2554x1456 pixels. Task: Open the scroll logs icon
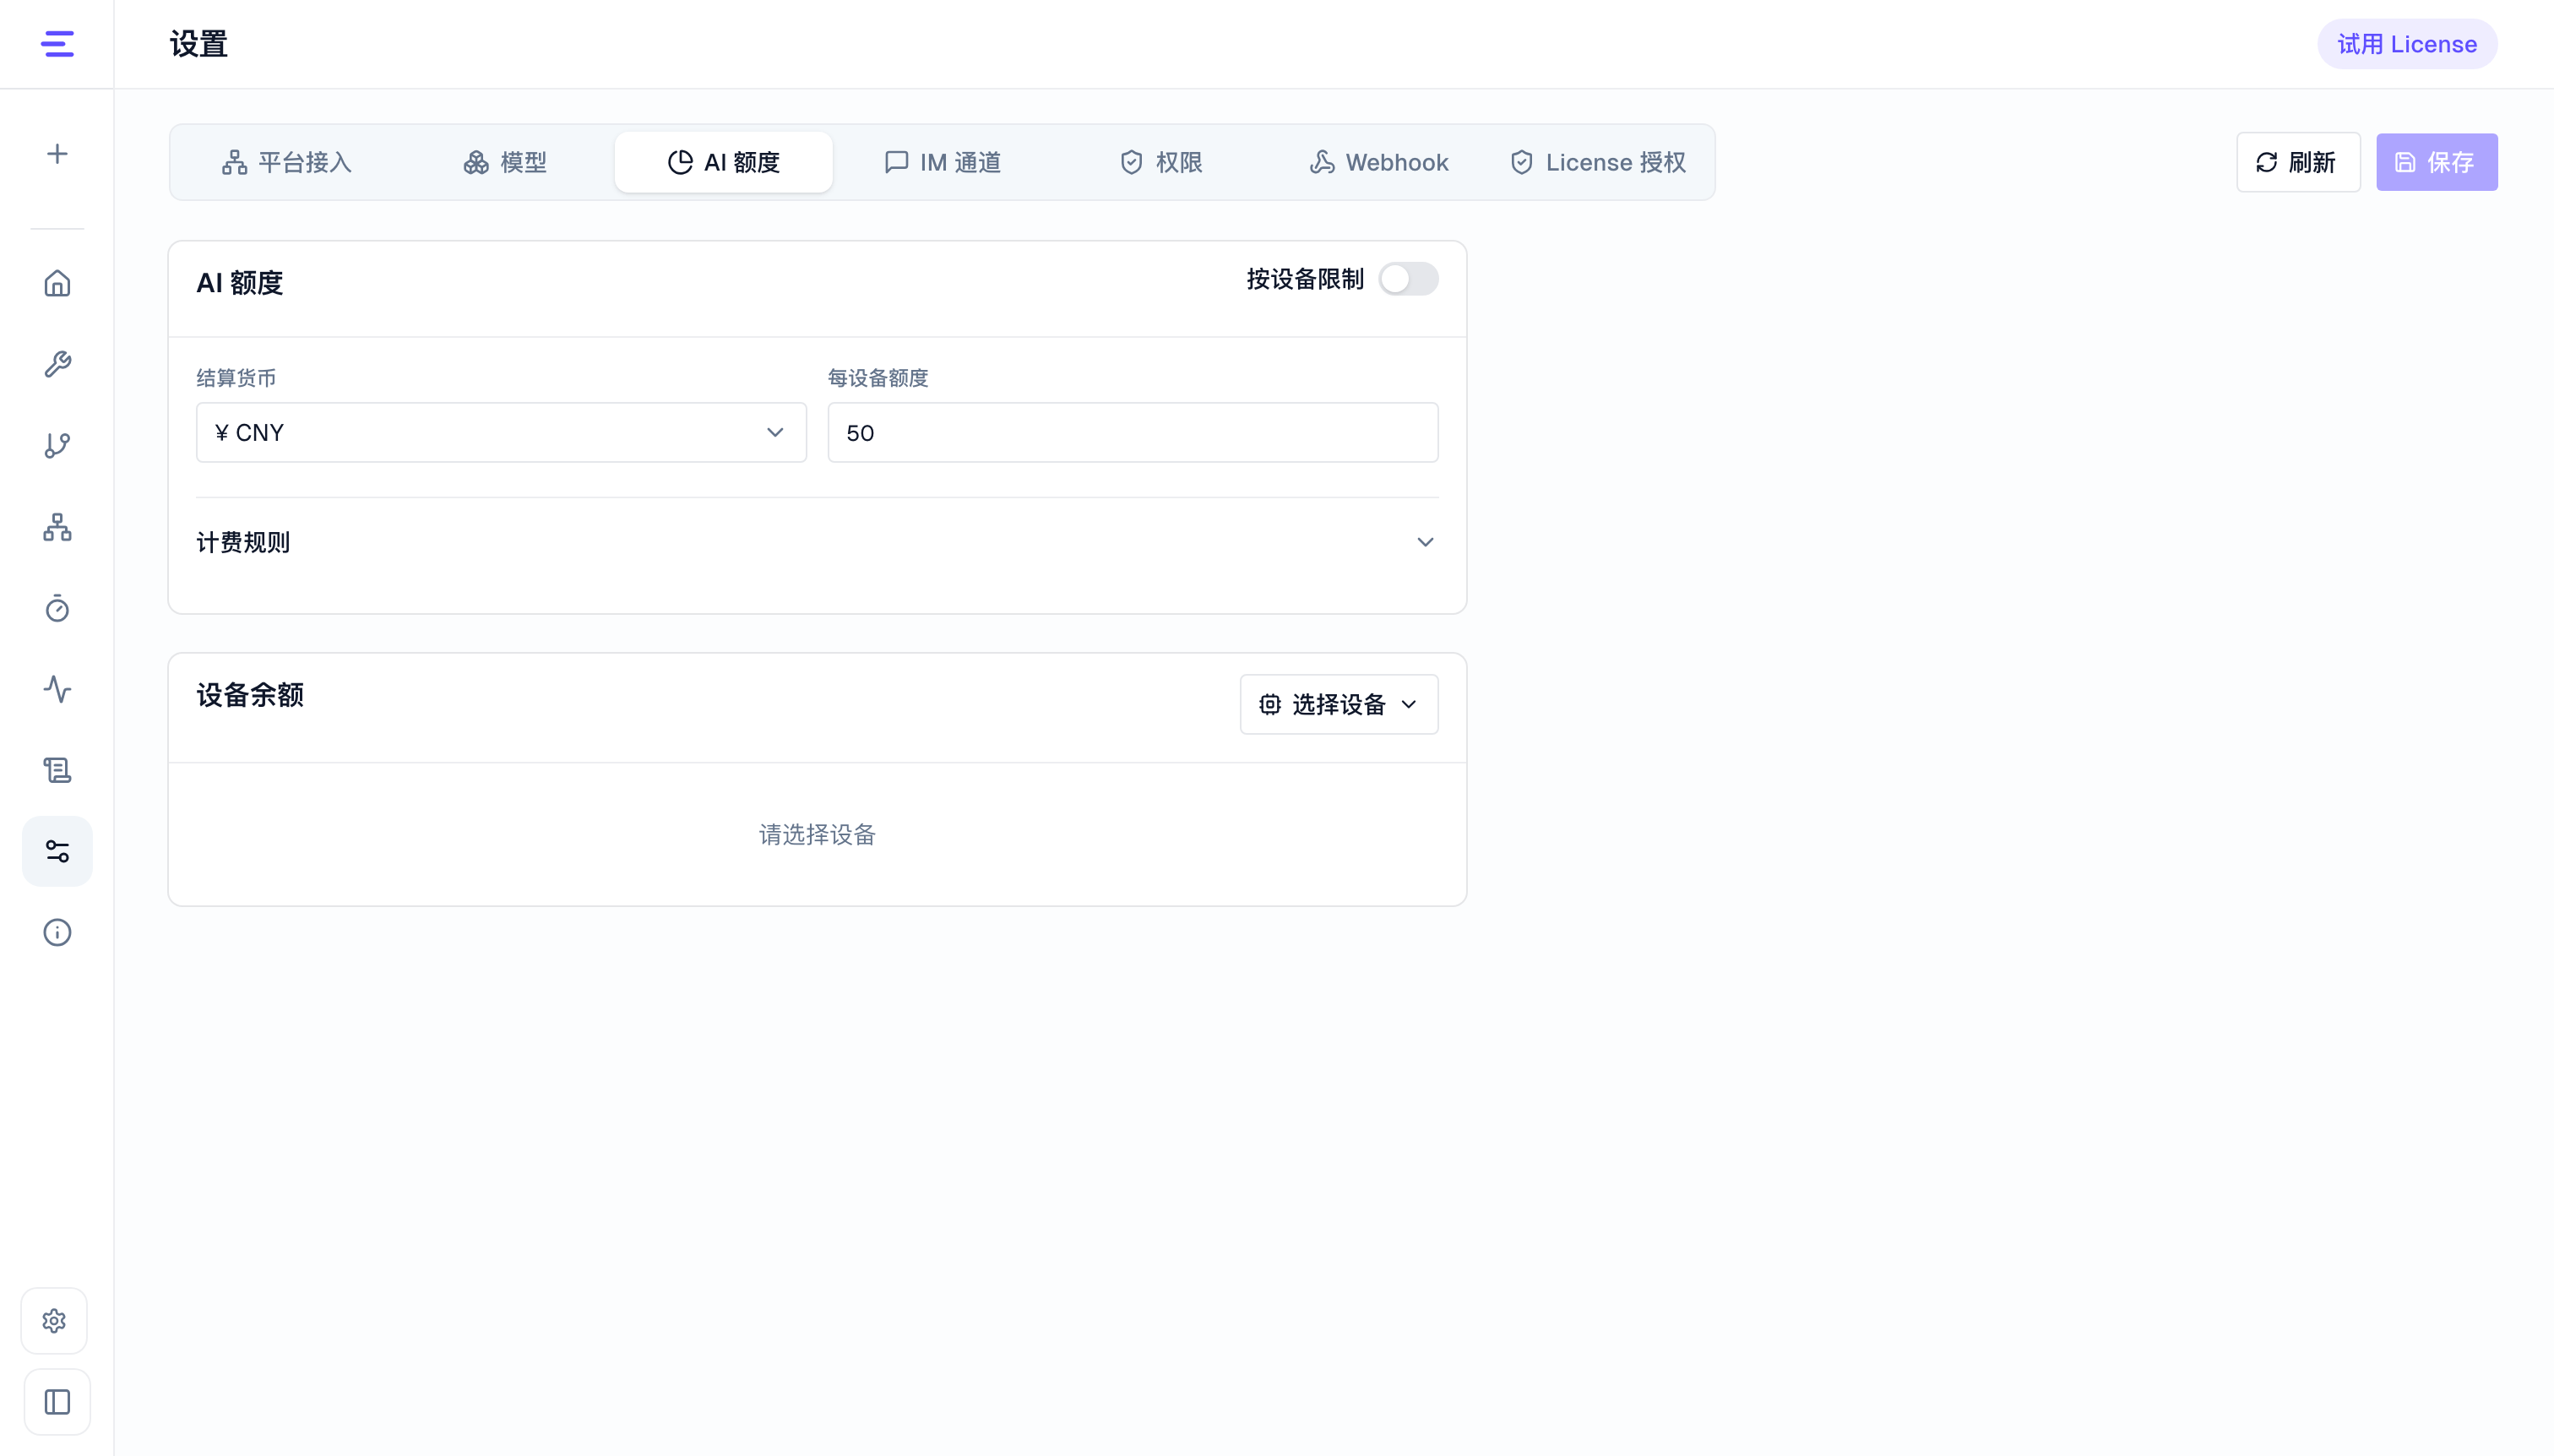(57, 770)
